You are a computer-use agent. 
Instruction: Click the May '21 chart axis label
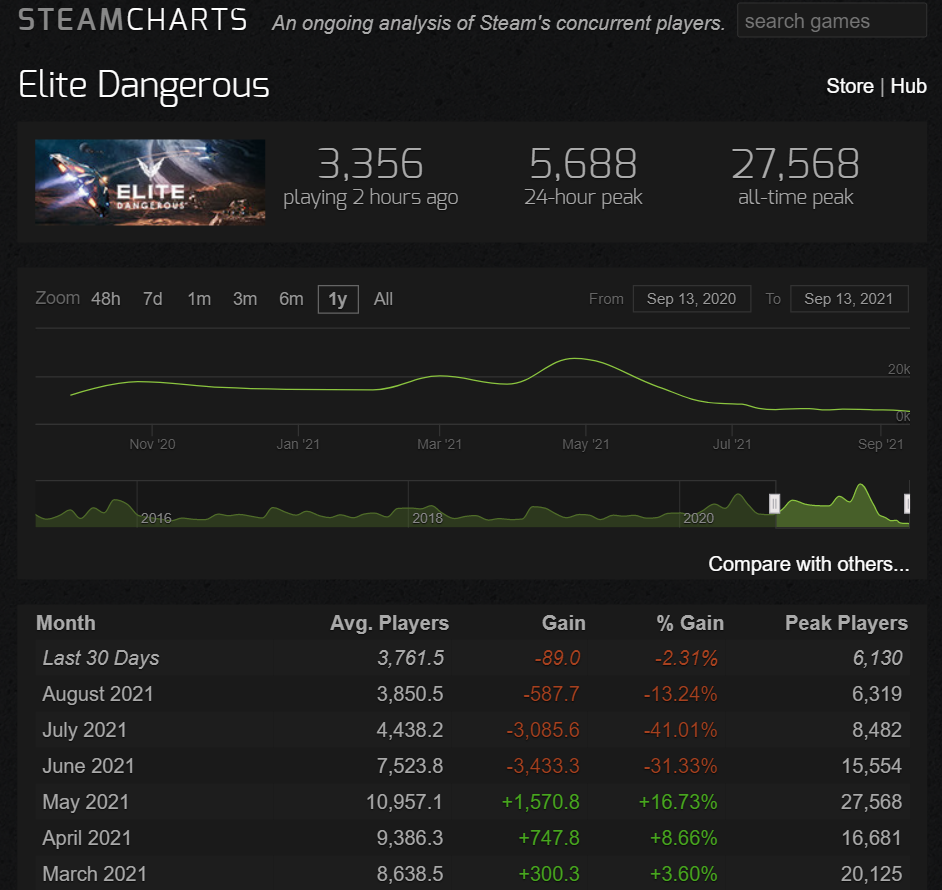(586, 444)
